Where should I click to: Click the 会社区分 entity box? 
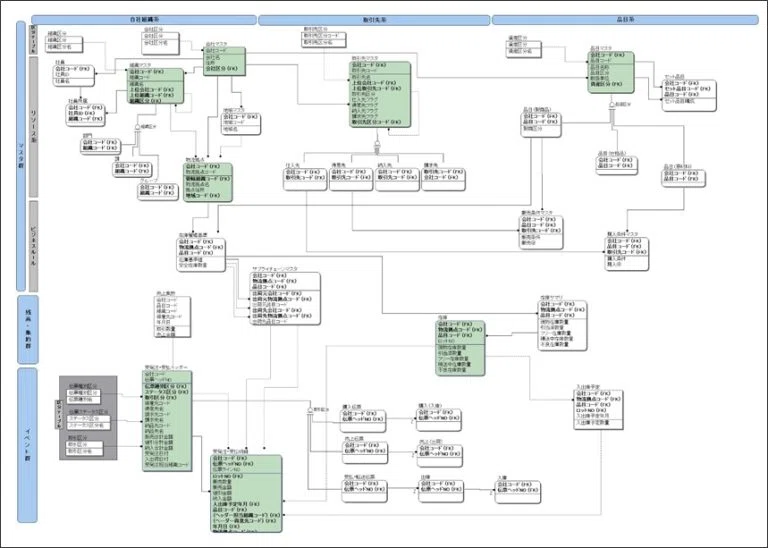[161, 43]
